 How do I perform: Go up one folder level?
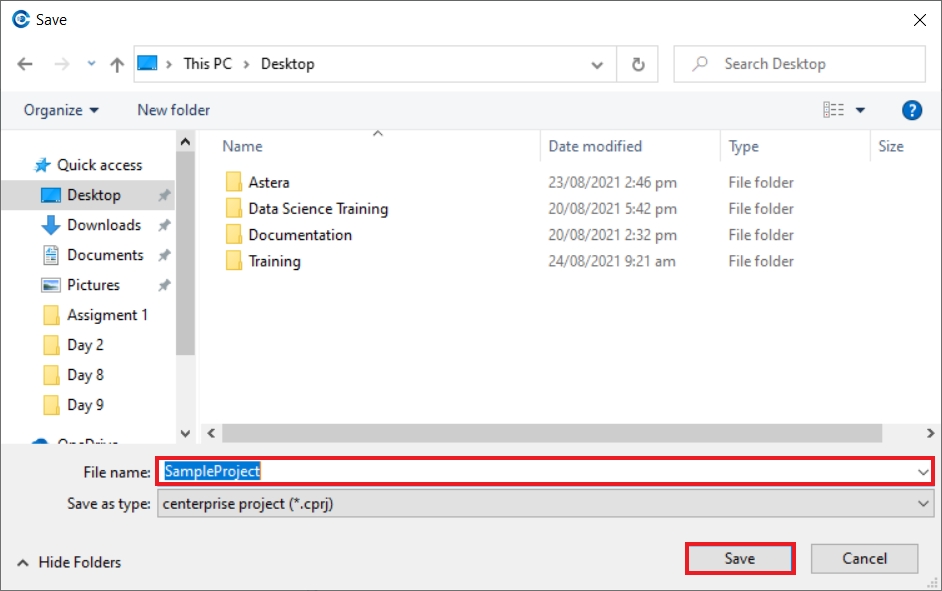(x=117, y=64)
